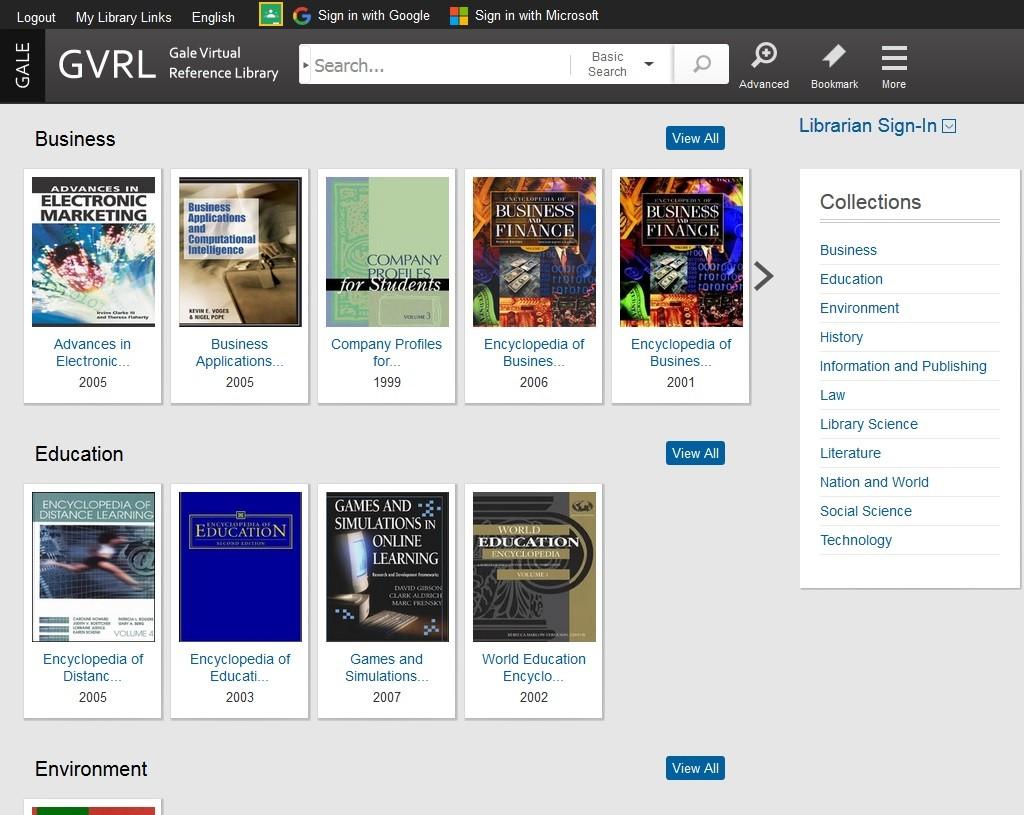Click the search magnifier button
1024x815 pixels.
point(701,64)
